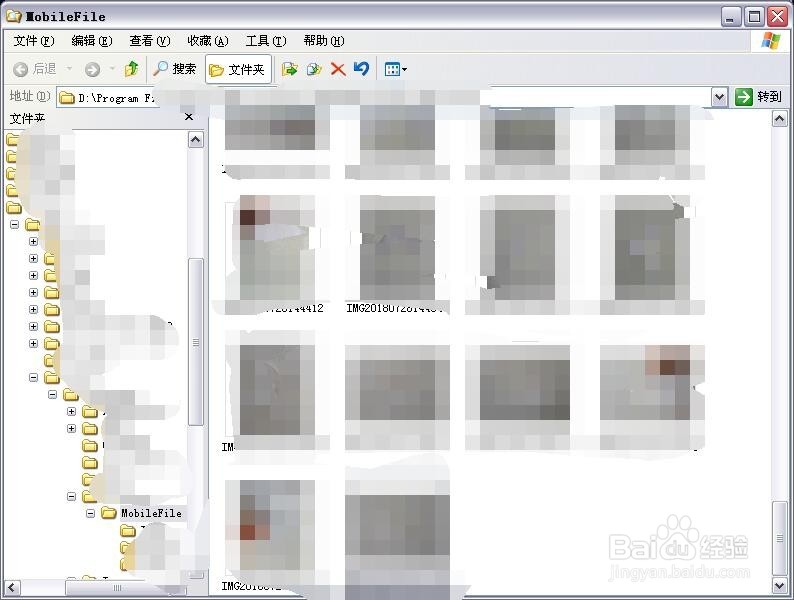Click the Back navigation arrow icon
The width and height of the screenshot is (794, 600).
coord(20,69)
